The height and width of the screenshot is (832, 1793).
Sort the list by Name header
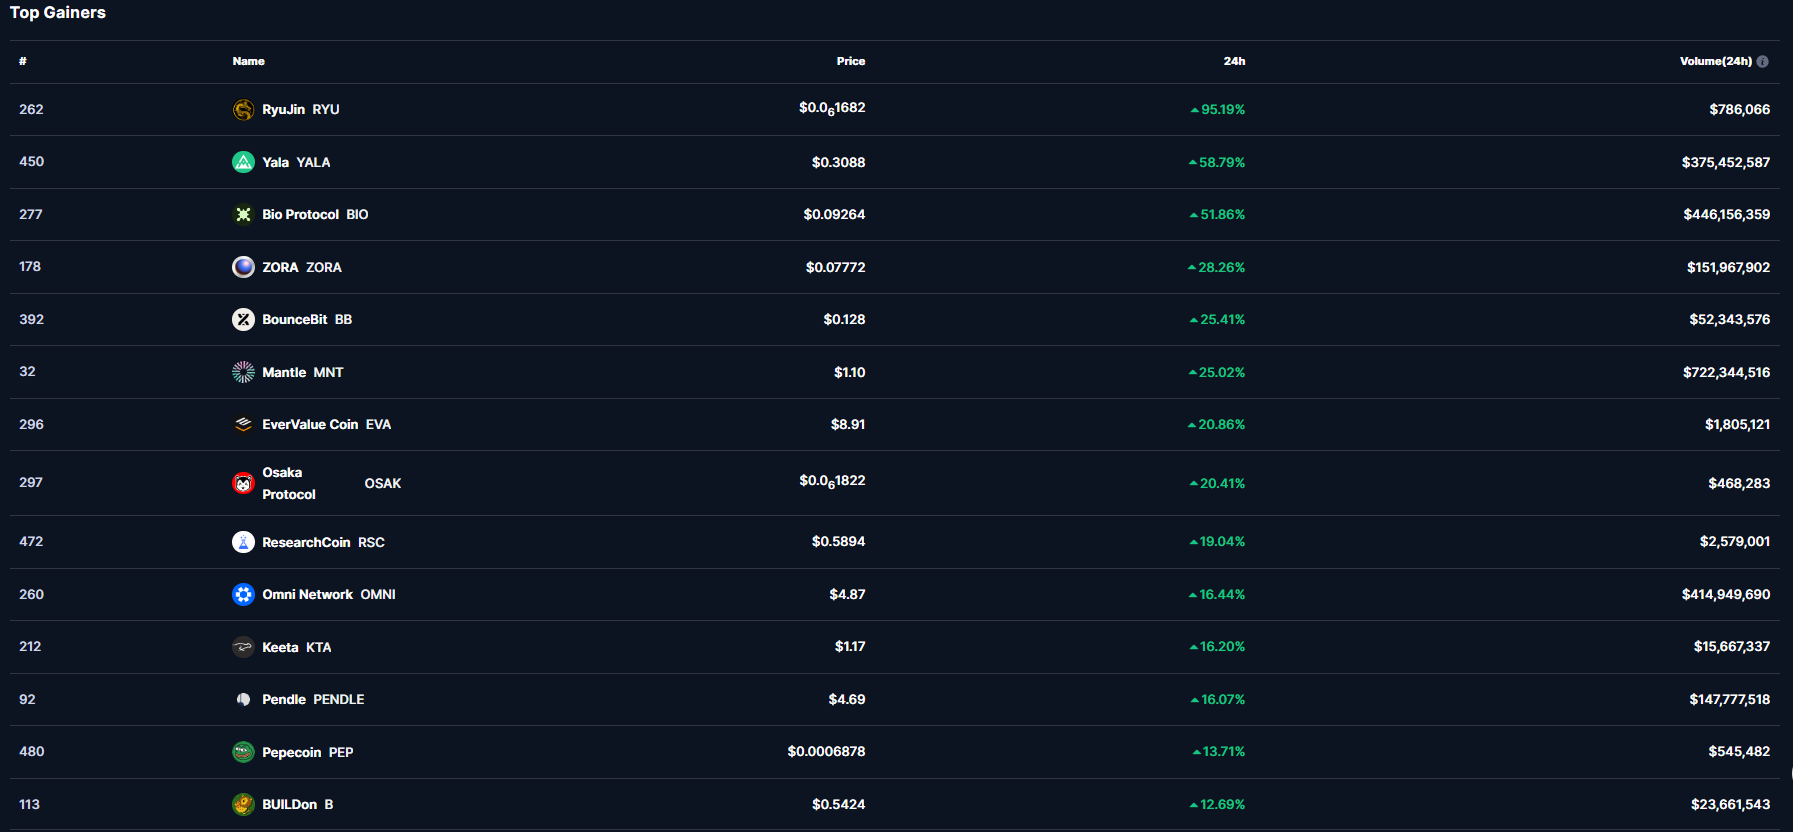click(x=249, y=62)
